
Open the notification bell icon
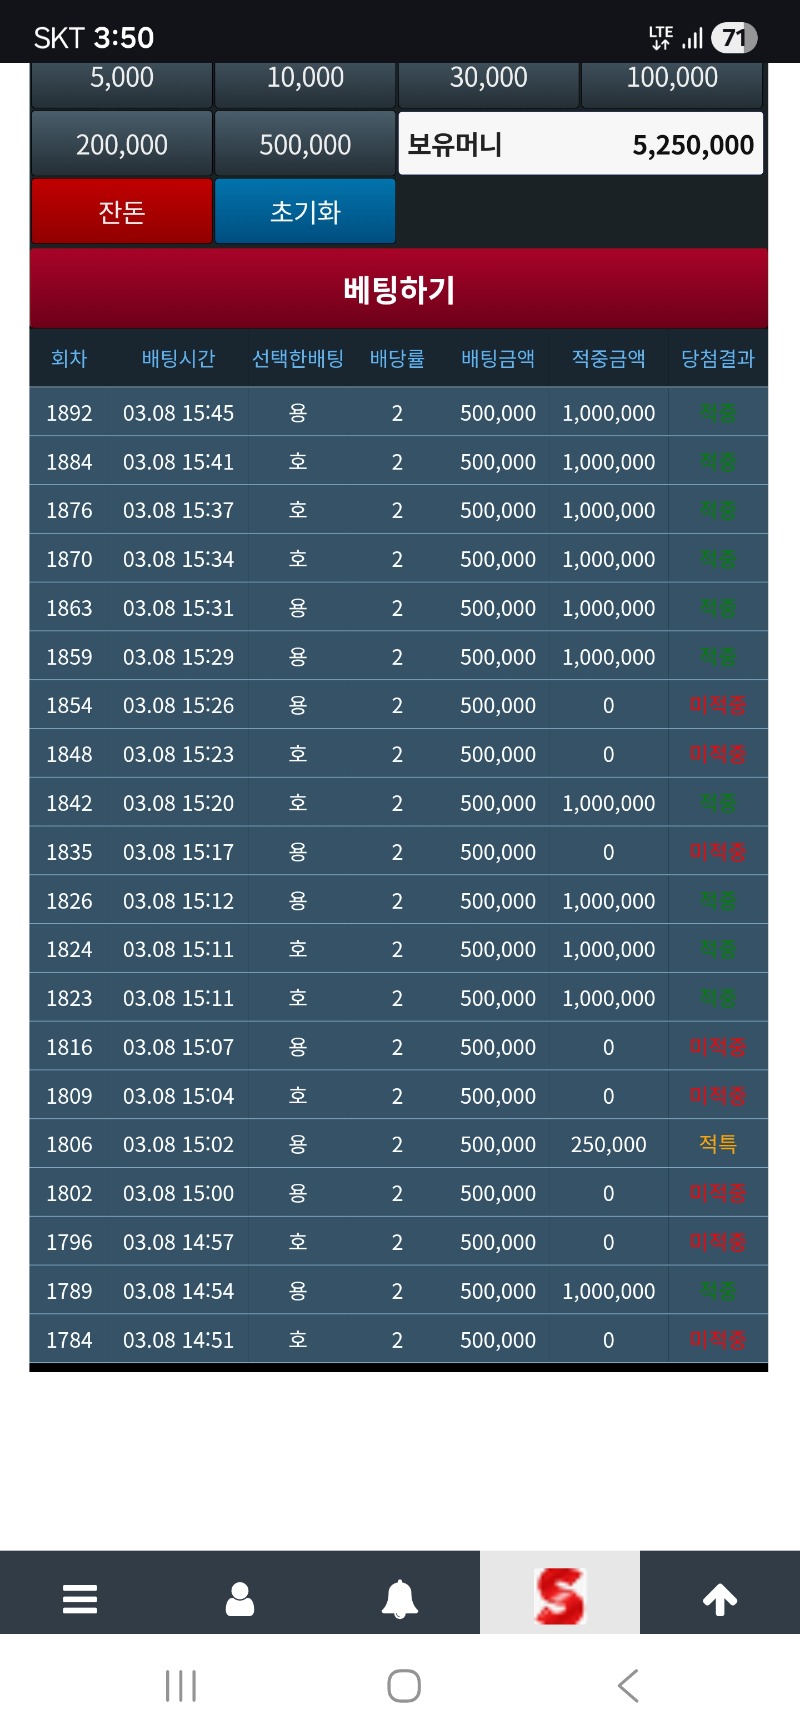click(400, 1598)
